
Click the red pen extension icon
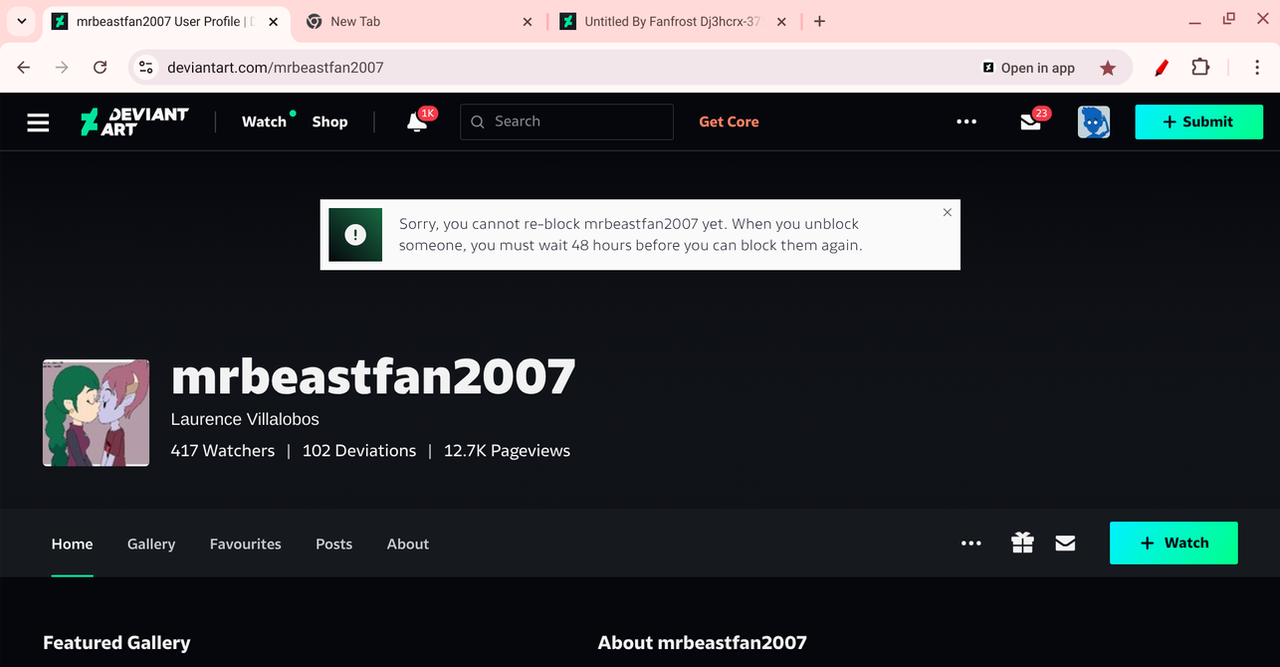tap(1161, 67)
